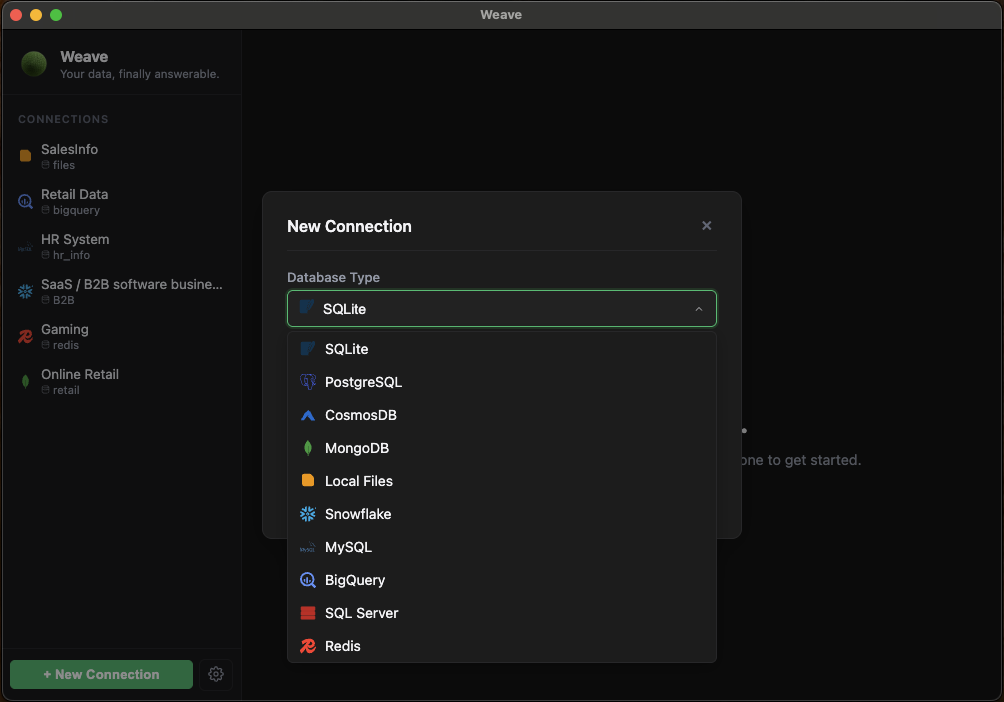Click the 'retail' label under Online Retail

[66, 390]
